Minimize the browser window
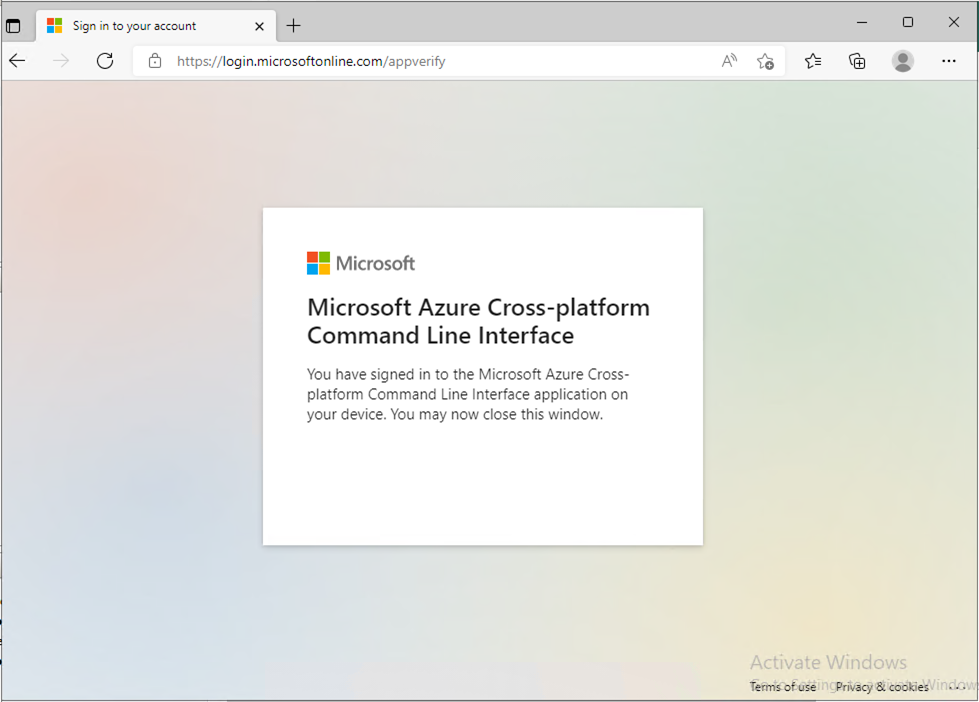Screen dimensions: 979x702 (862, 22)
